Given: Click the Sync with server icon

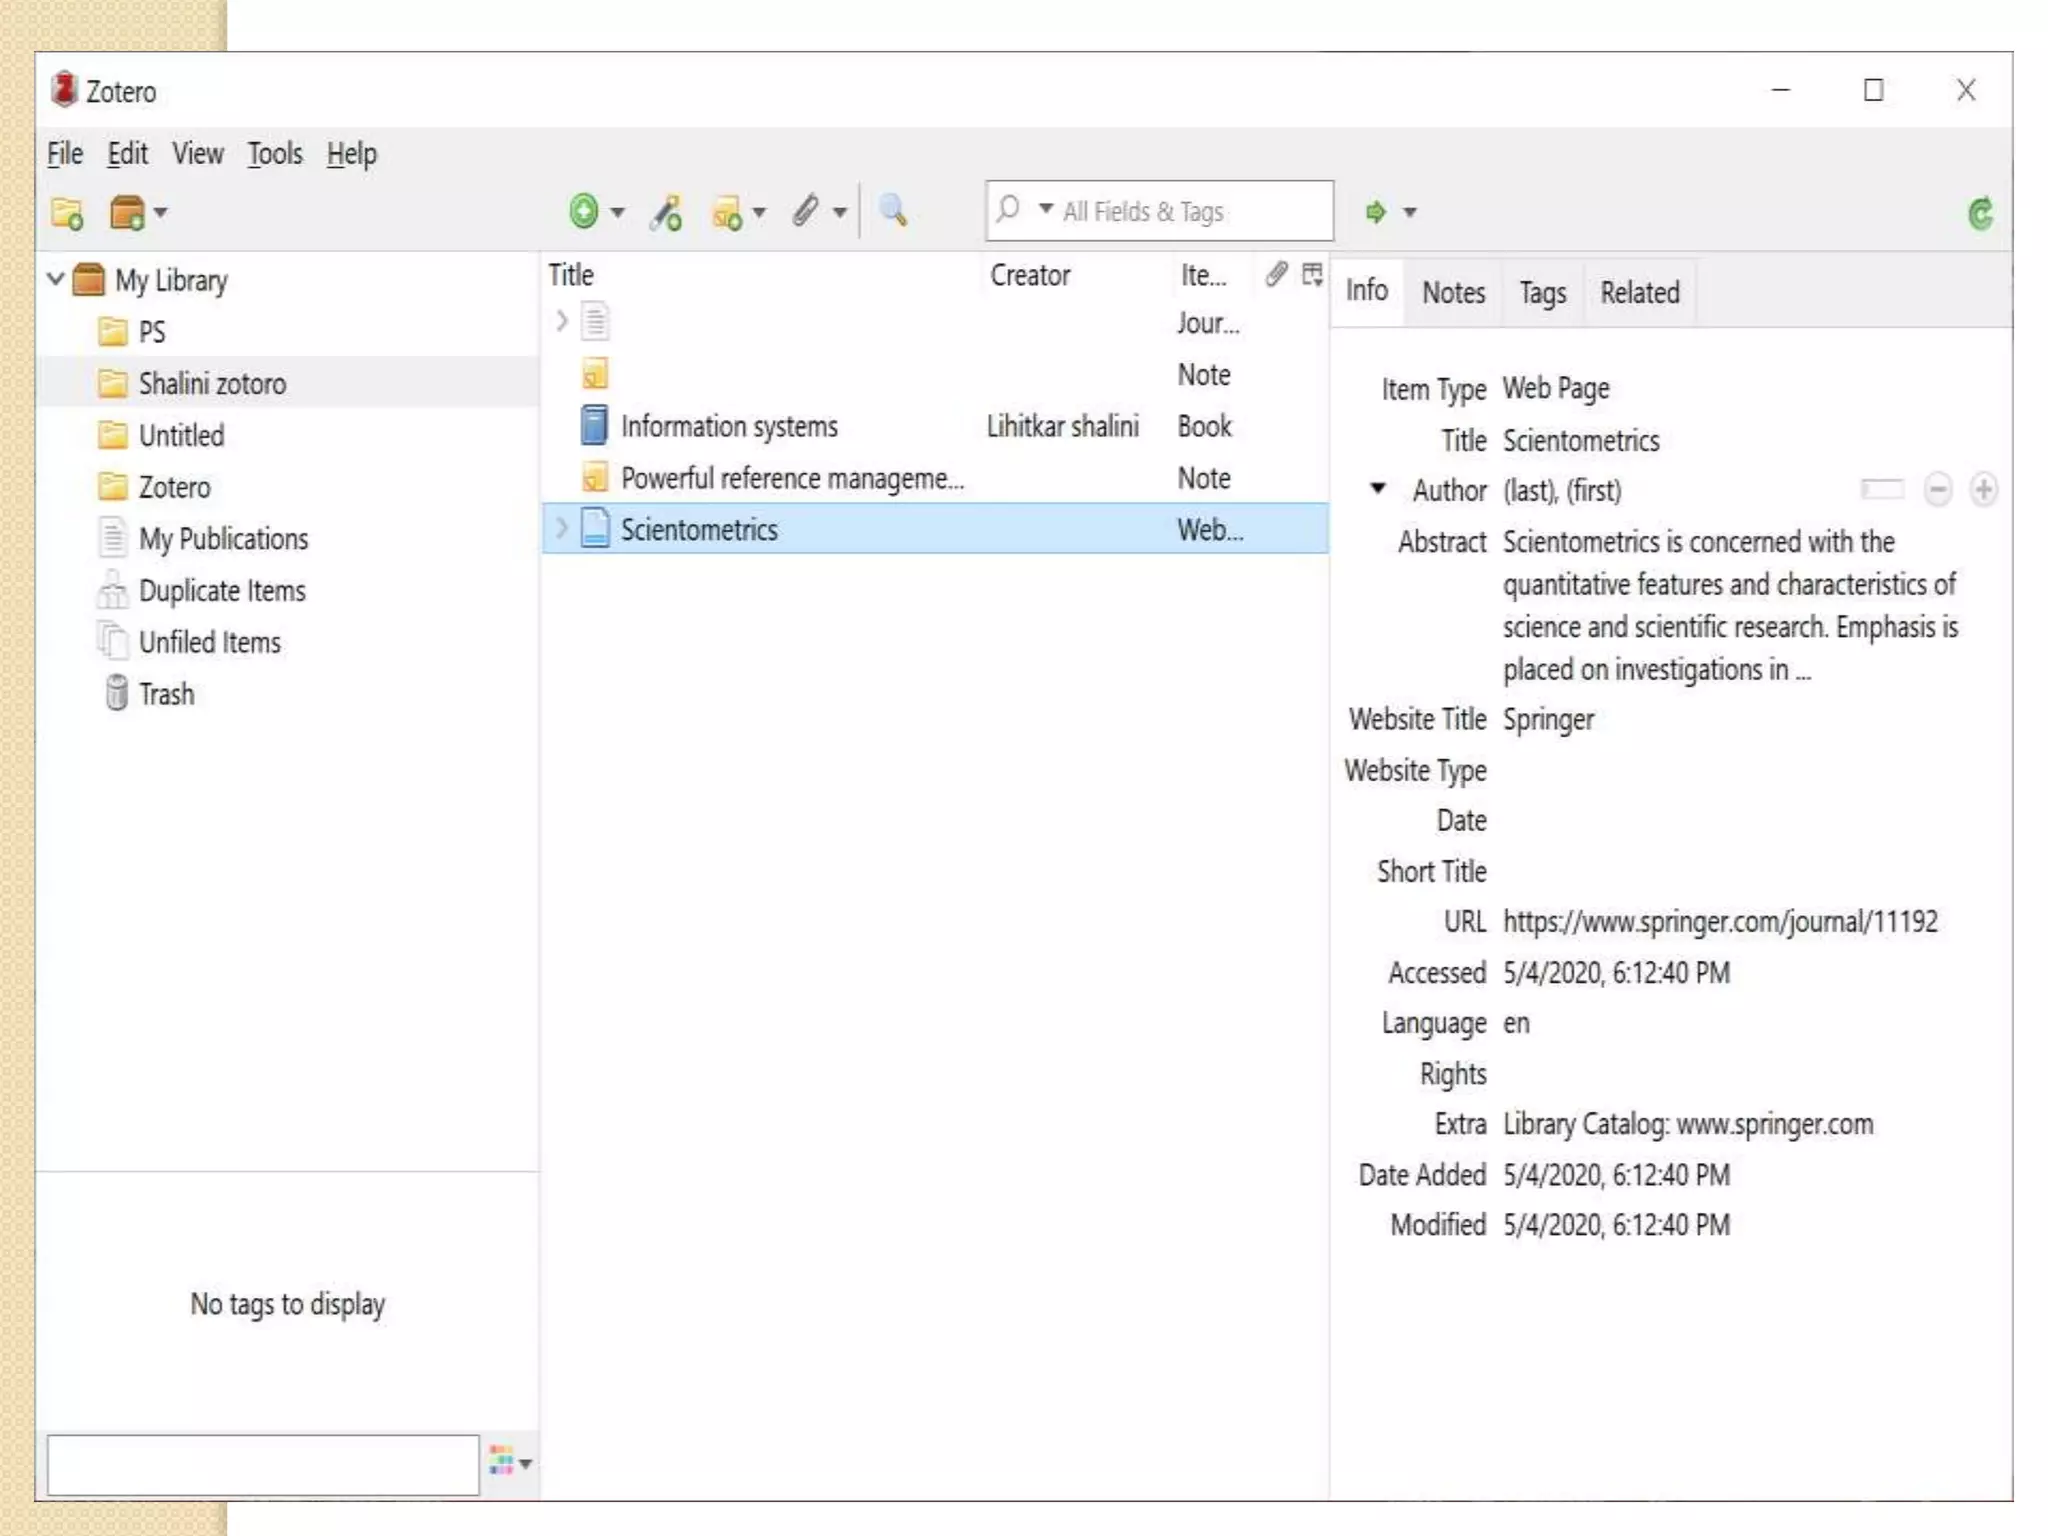Looking at the screenshot, I should [1980, 213].
